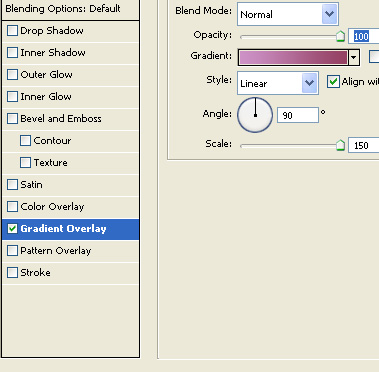Check the Bevel and Emboss checkbox
The image size is (379, 372).
click(12, 119)
